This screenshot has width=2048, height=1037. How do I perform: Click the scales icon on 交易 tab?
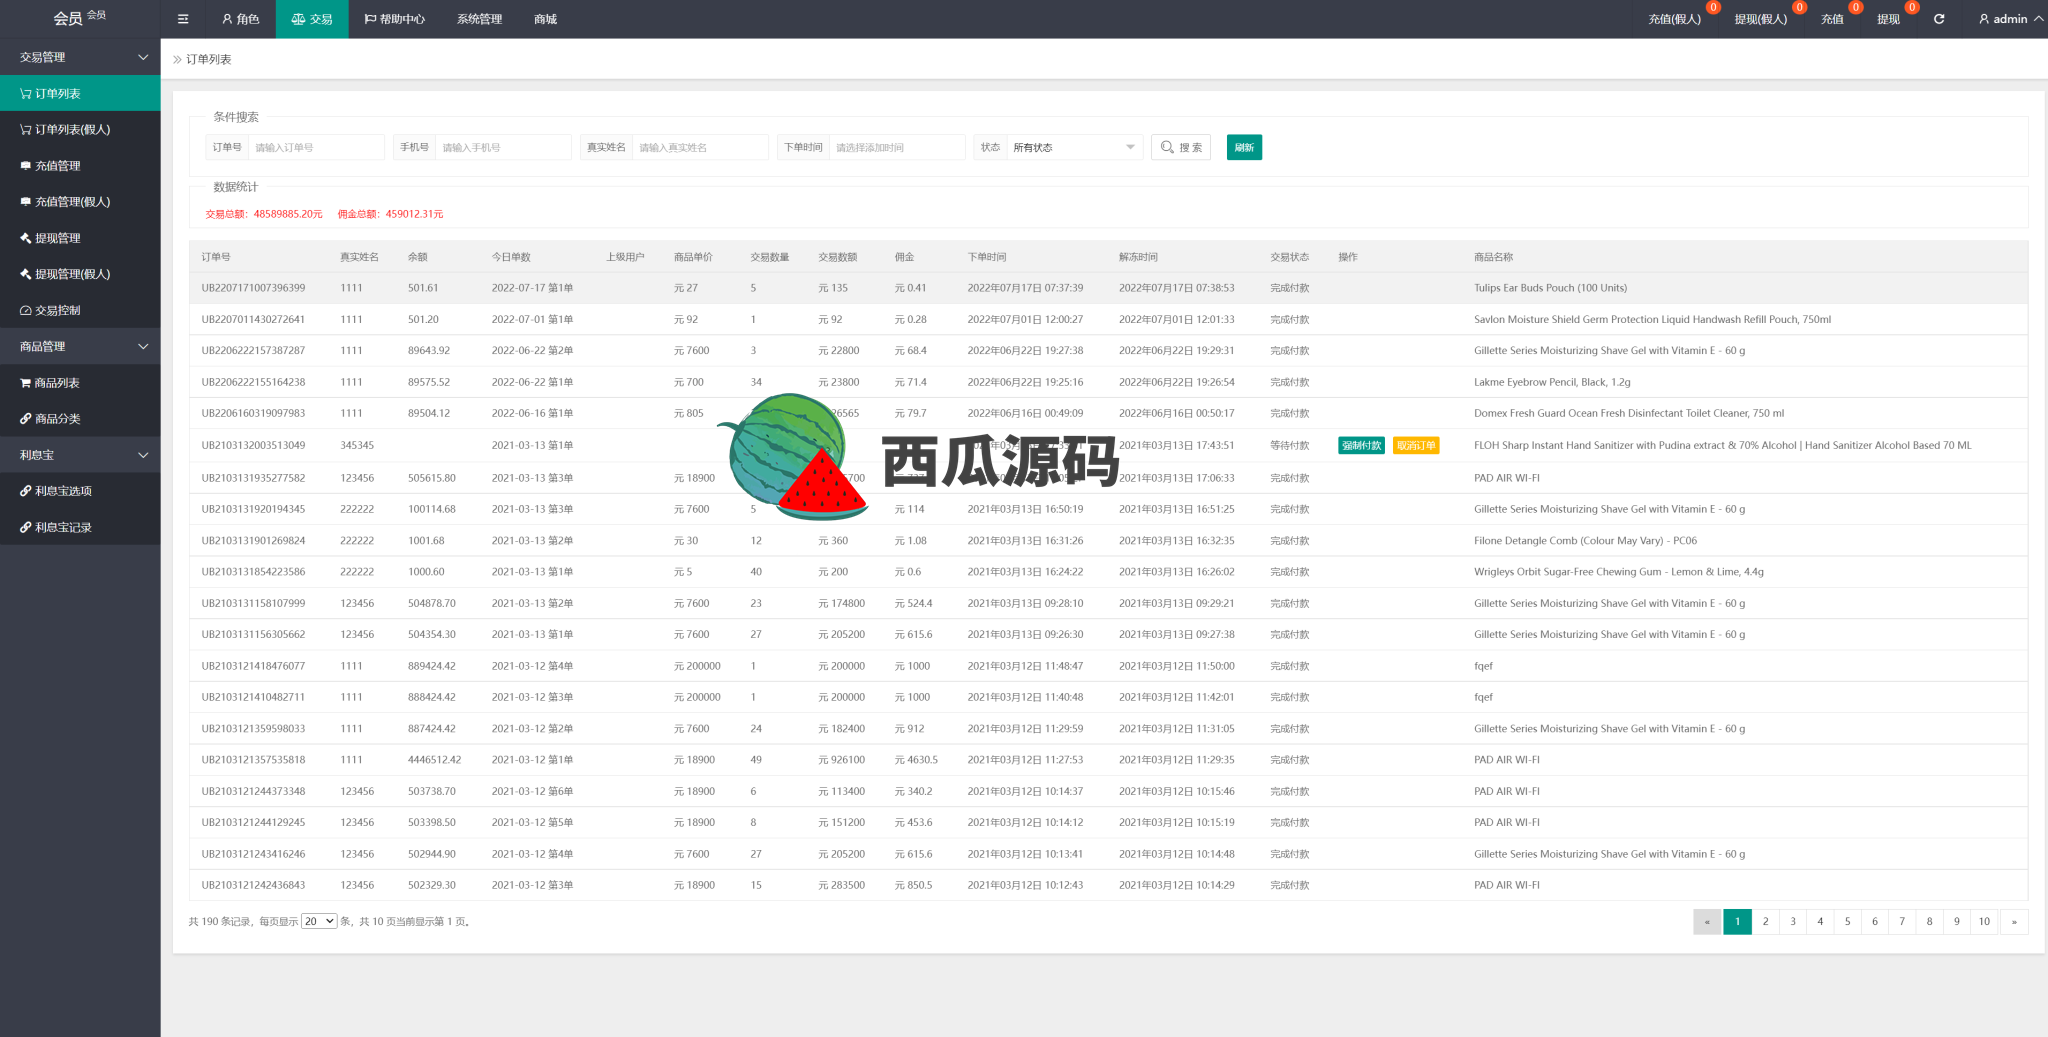298,19
